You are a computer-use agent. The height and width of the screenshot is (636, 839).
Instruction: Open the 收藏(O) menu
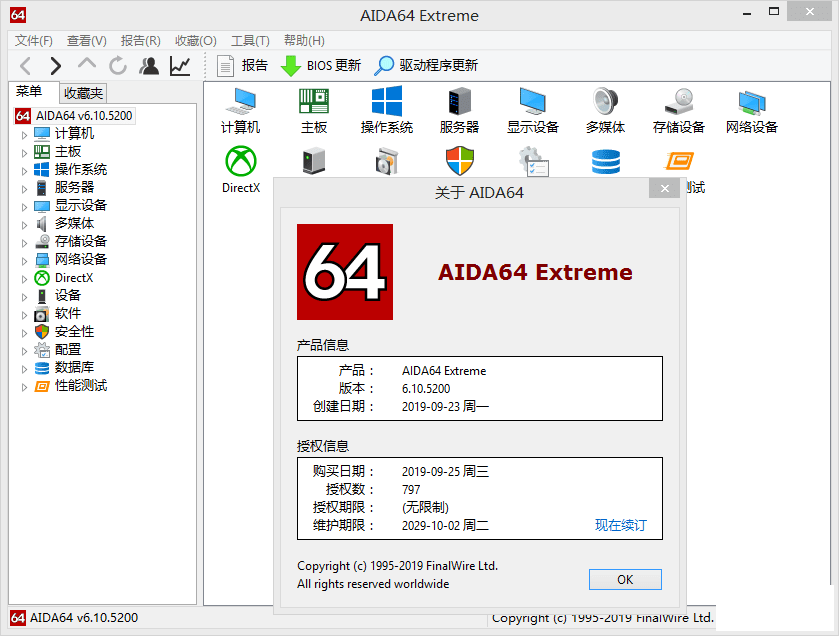tap(195, 41)
